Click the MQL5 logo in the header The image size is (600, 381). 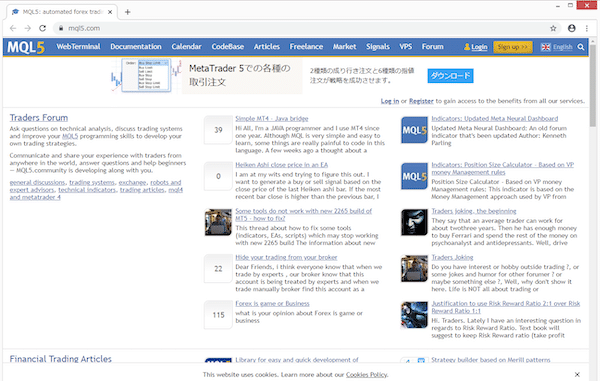click(26, 47)
